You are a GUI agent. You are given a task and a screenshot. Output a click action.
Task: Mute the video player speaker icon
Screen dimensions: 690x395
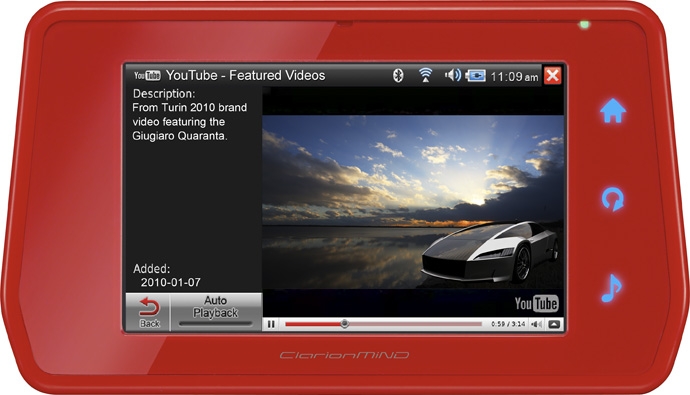tap(536, 324)
